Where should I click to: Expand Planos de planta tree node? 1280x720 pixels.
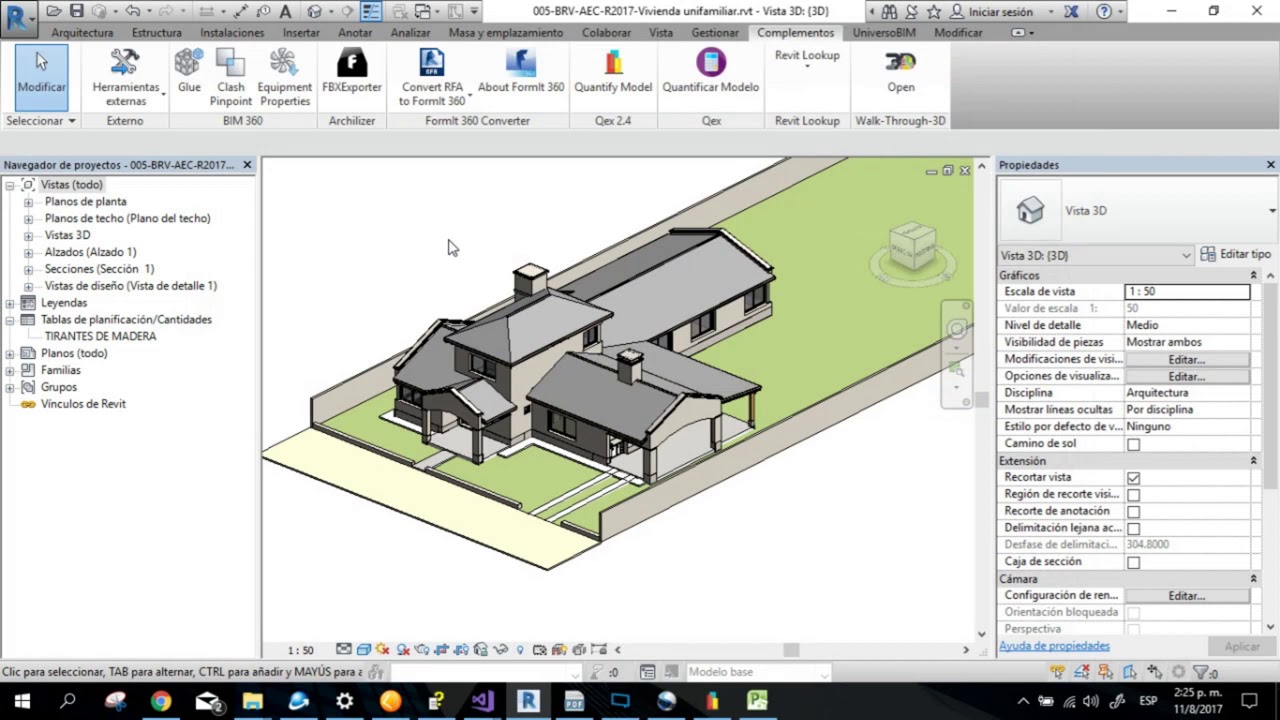[28, 202]
